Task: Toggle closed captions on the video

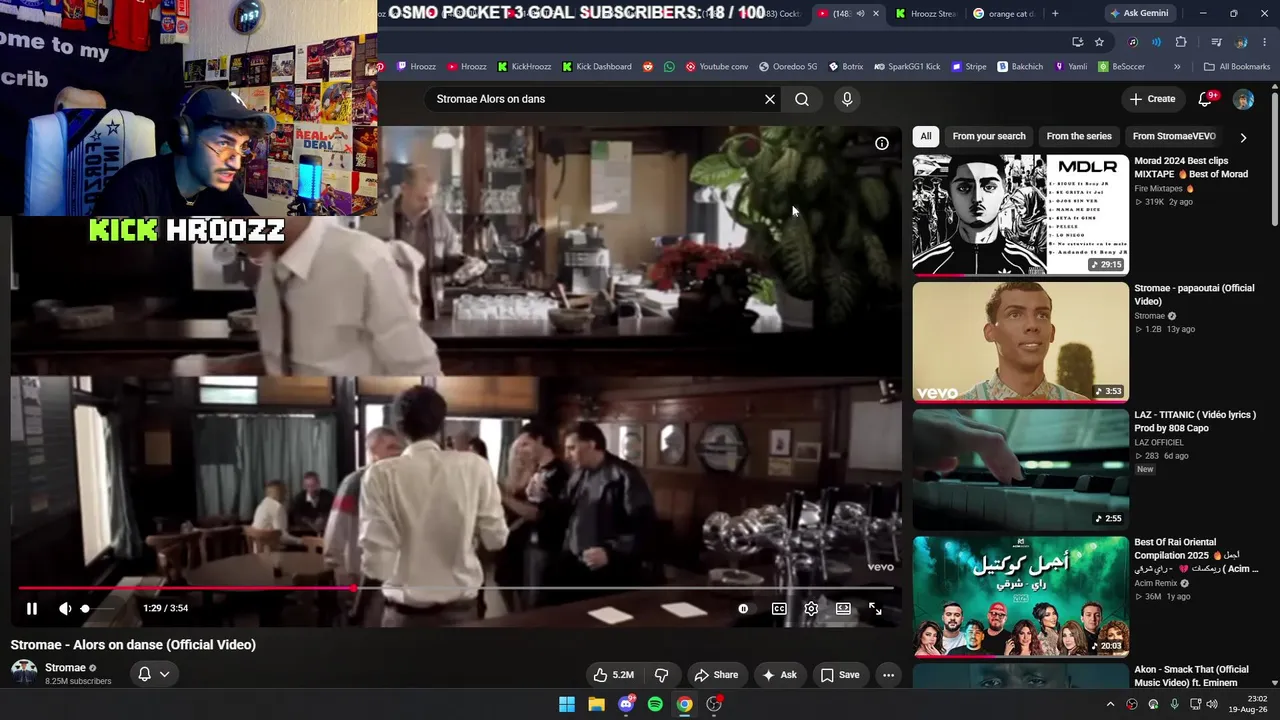Action: pyautogui.click(x=779, y=608)
